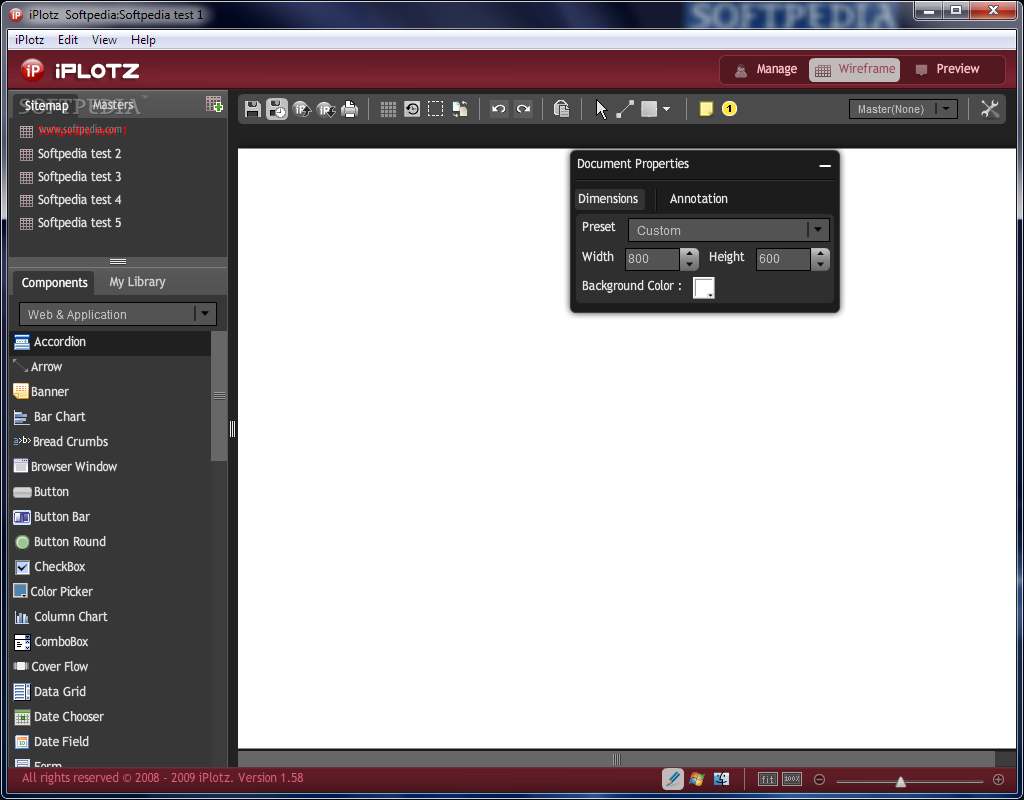Viewport: 1024px width, 800px height.
Task: Select the Sitemap tab
Action: click(x=46, y=105)
